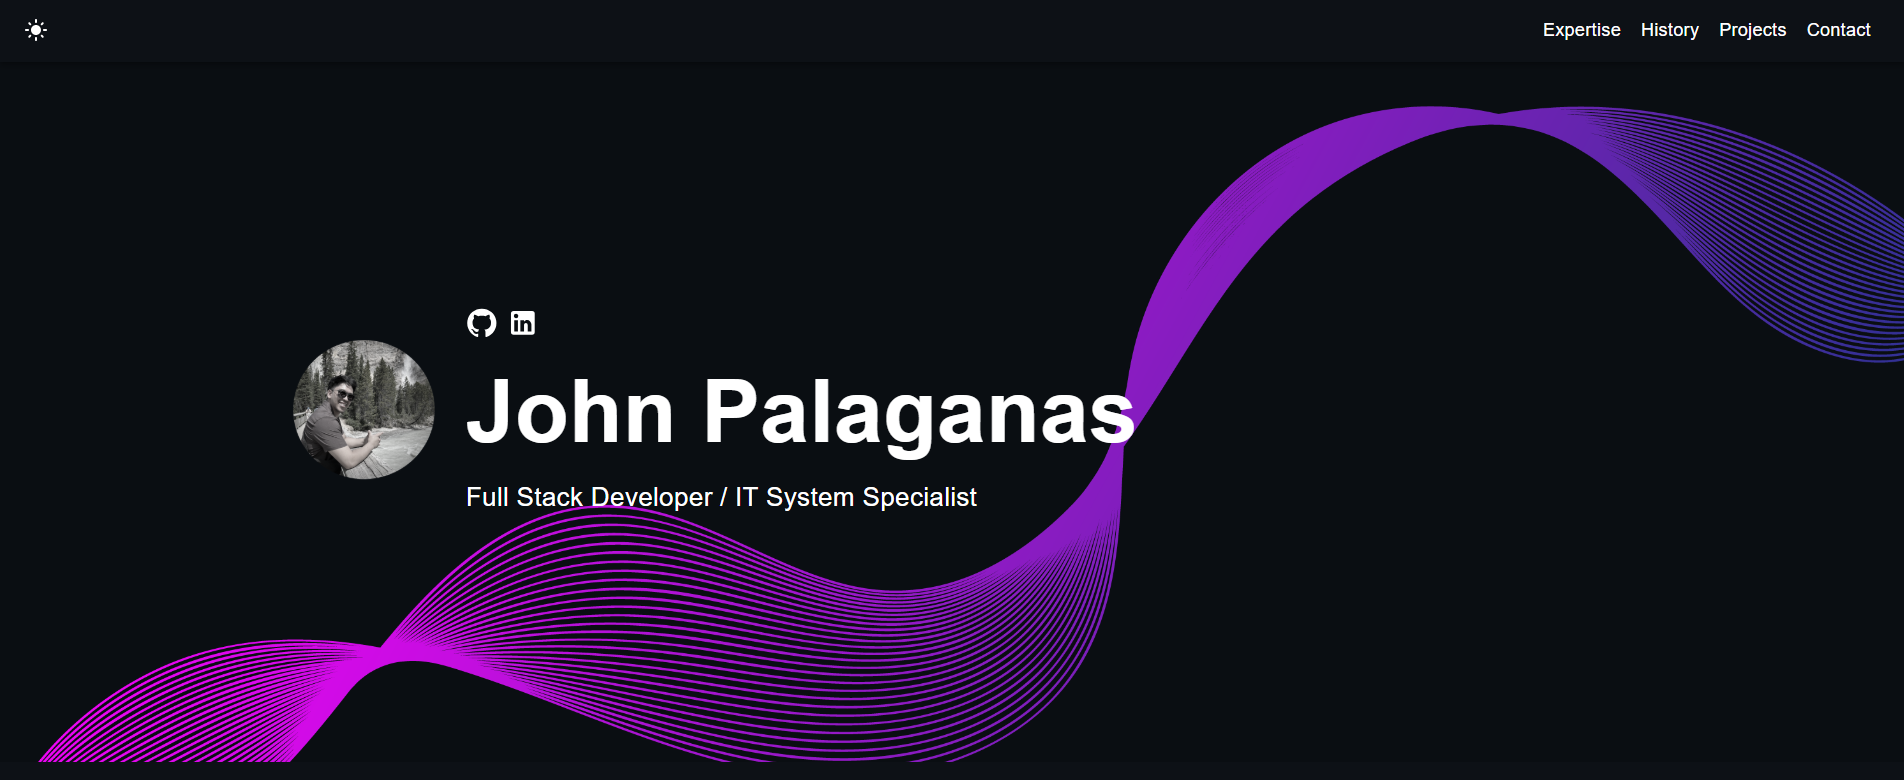Open the LinkedIn profile icon
The height and width of the screenshot is (780, 1904).
point(523,323)
